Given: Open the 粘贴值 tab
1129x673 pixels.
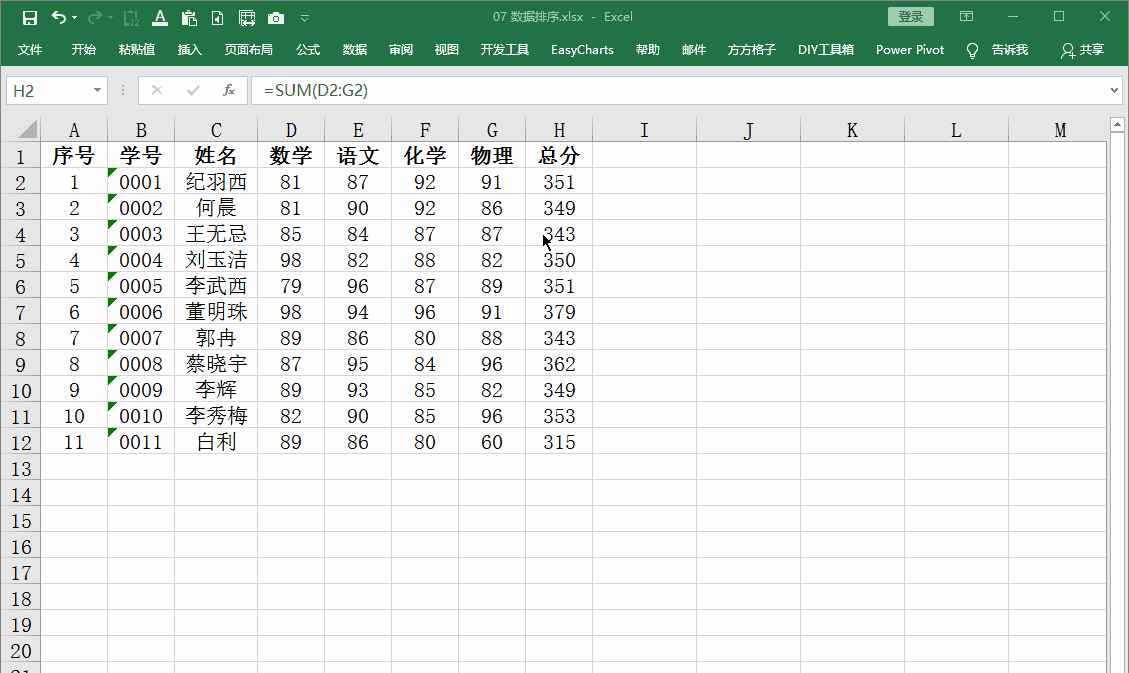Looking at the screenshot, I should tap(137, 50).
